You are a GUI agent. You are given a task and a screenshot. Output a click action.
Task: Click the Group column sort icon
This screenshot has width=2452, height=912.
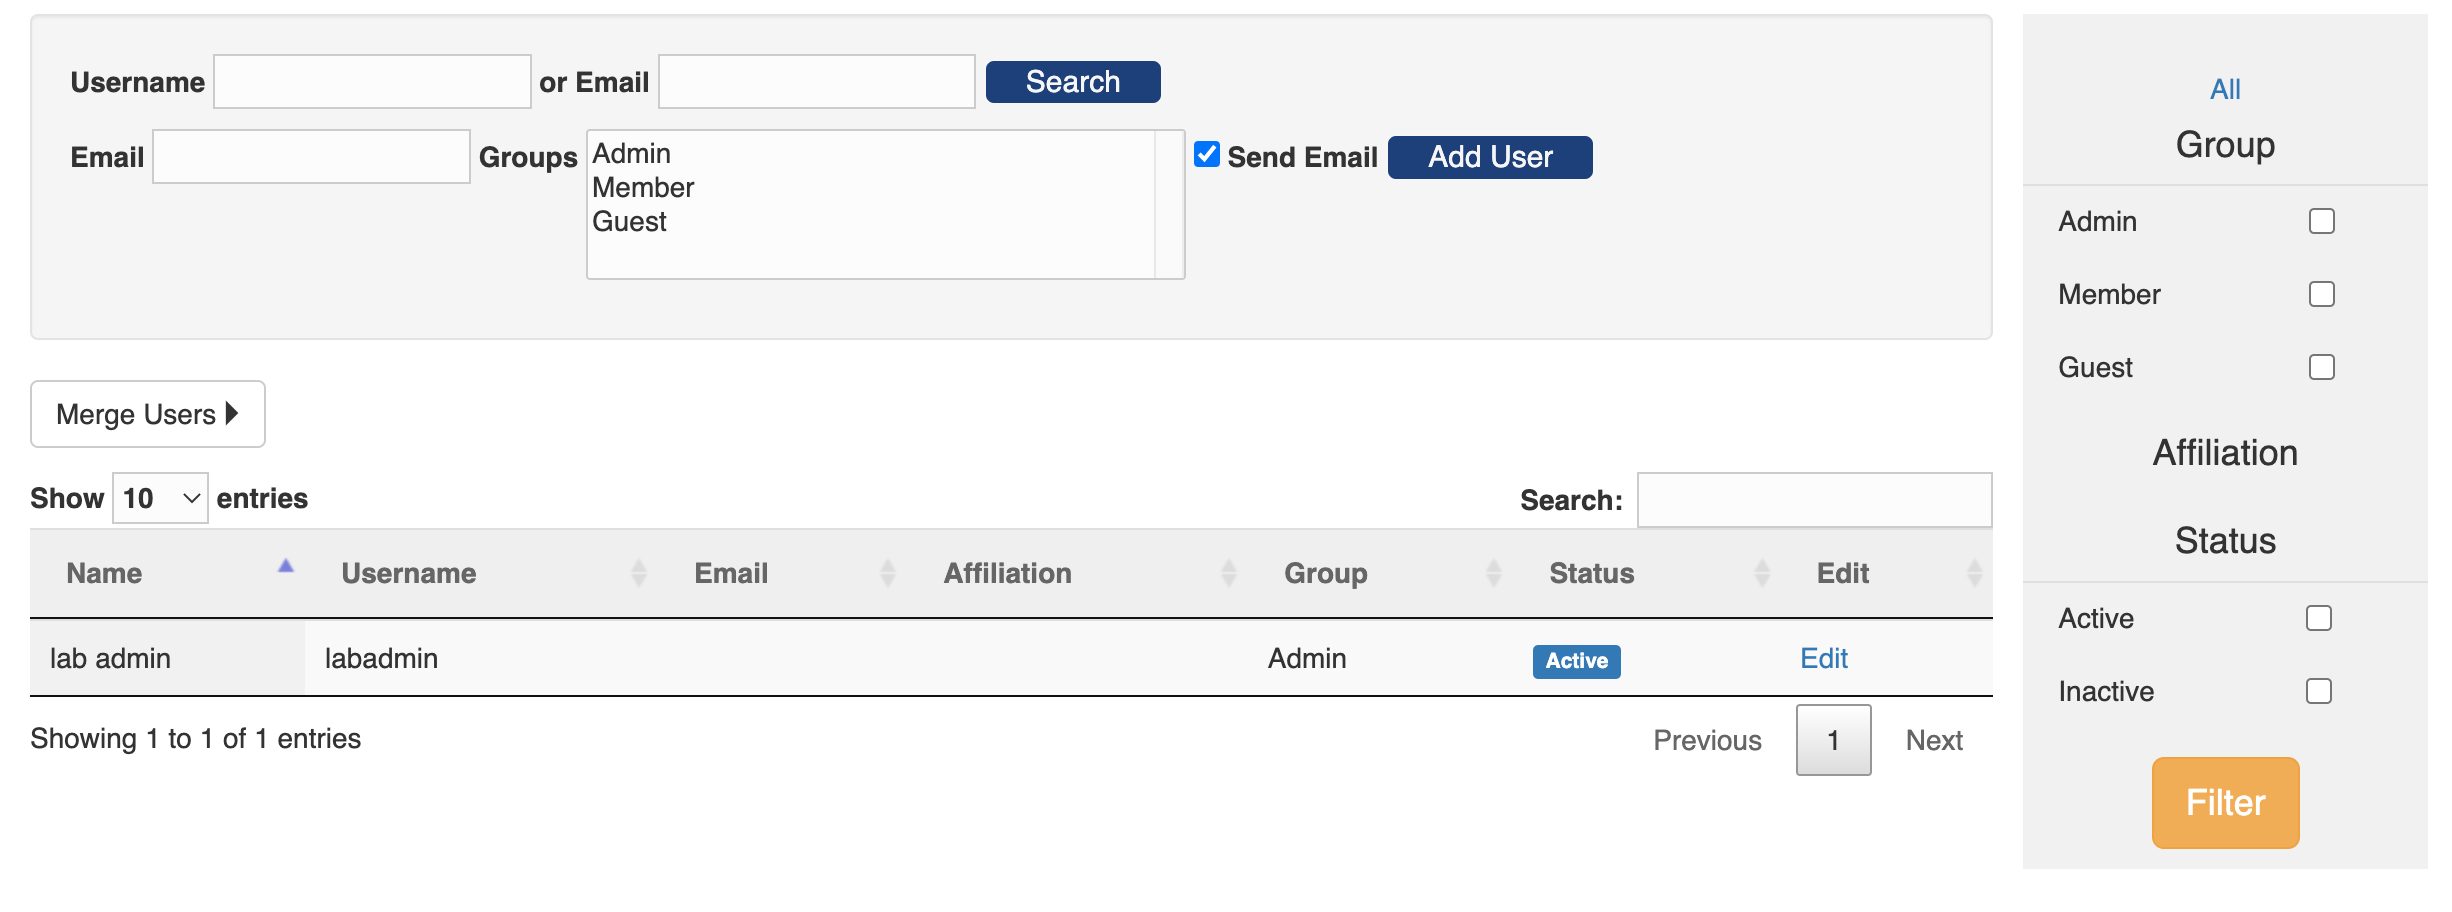point(1493,573)
